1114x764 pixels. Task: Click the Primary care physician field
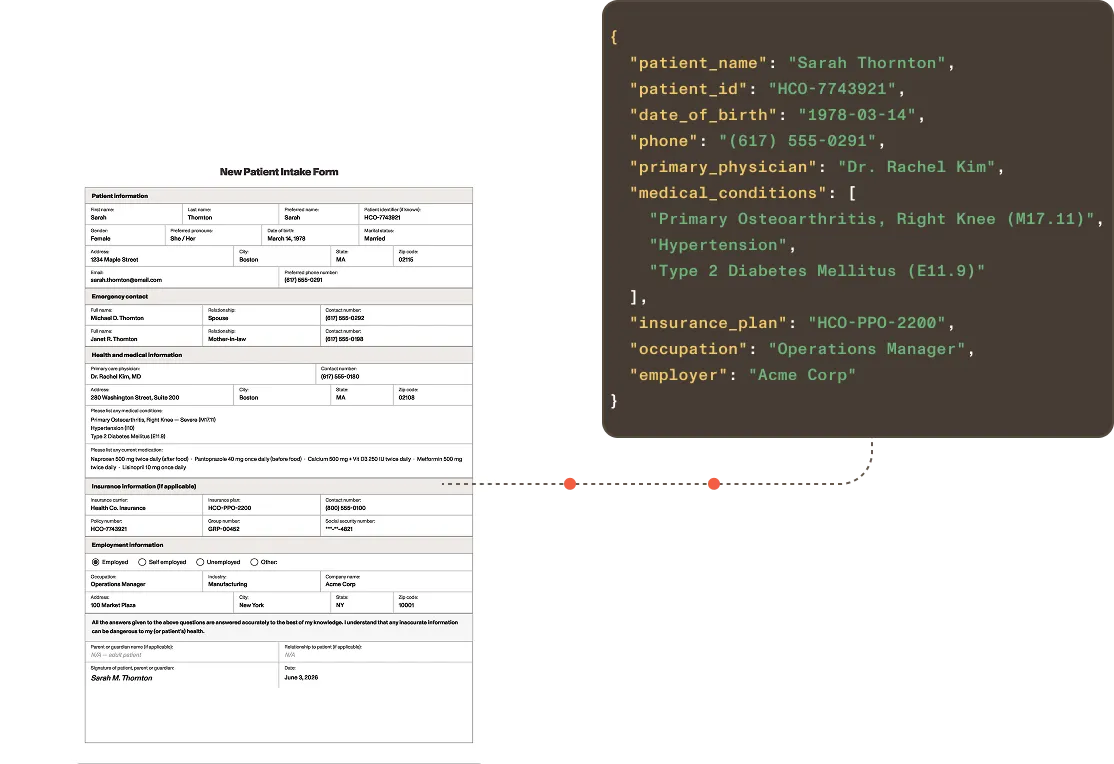(200, 373)
